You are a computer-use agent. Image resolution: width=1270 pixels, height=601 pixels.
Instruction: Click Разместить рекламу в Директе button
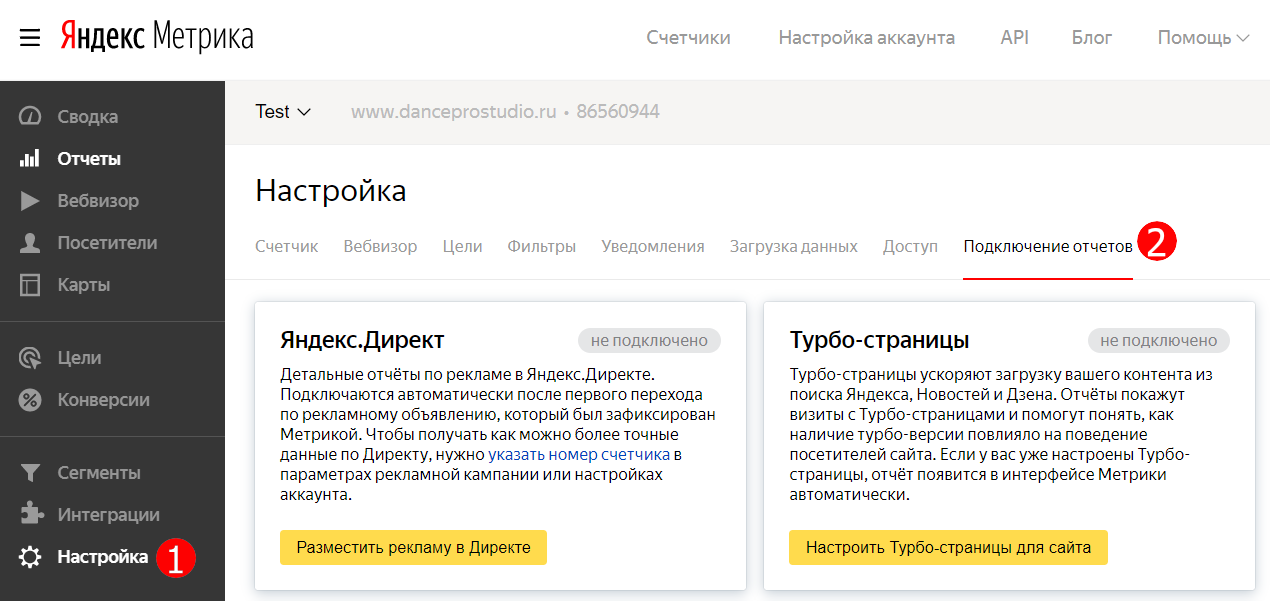pos(413,548)
